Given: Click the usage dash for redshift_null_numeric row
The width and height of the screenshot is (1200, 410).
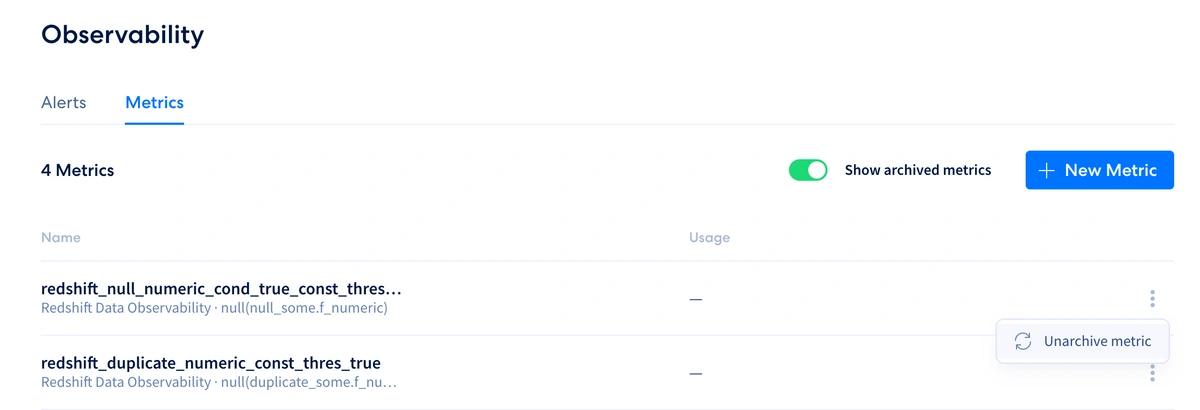Looking at the screenshot, I should click(696, 299).
